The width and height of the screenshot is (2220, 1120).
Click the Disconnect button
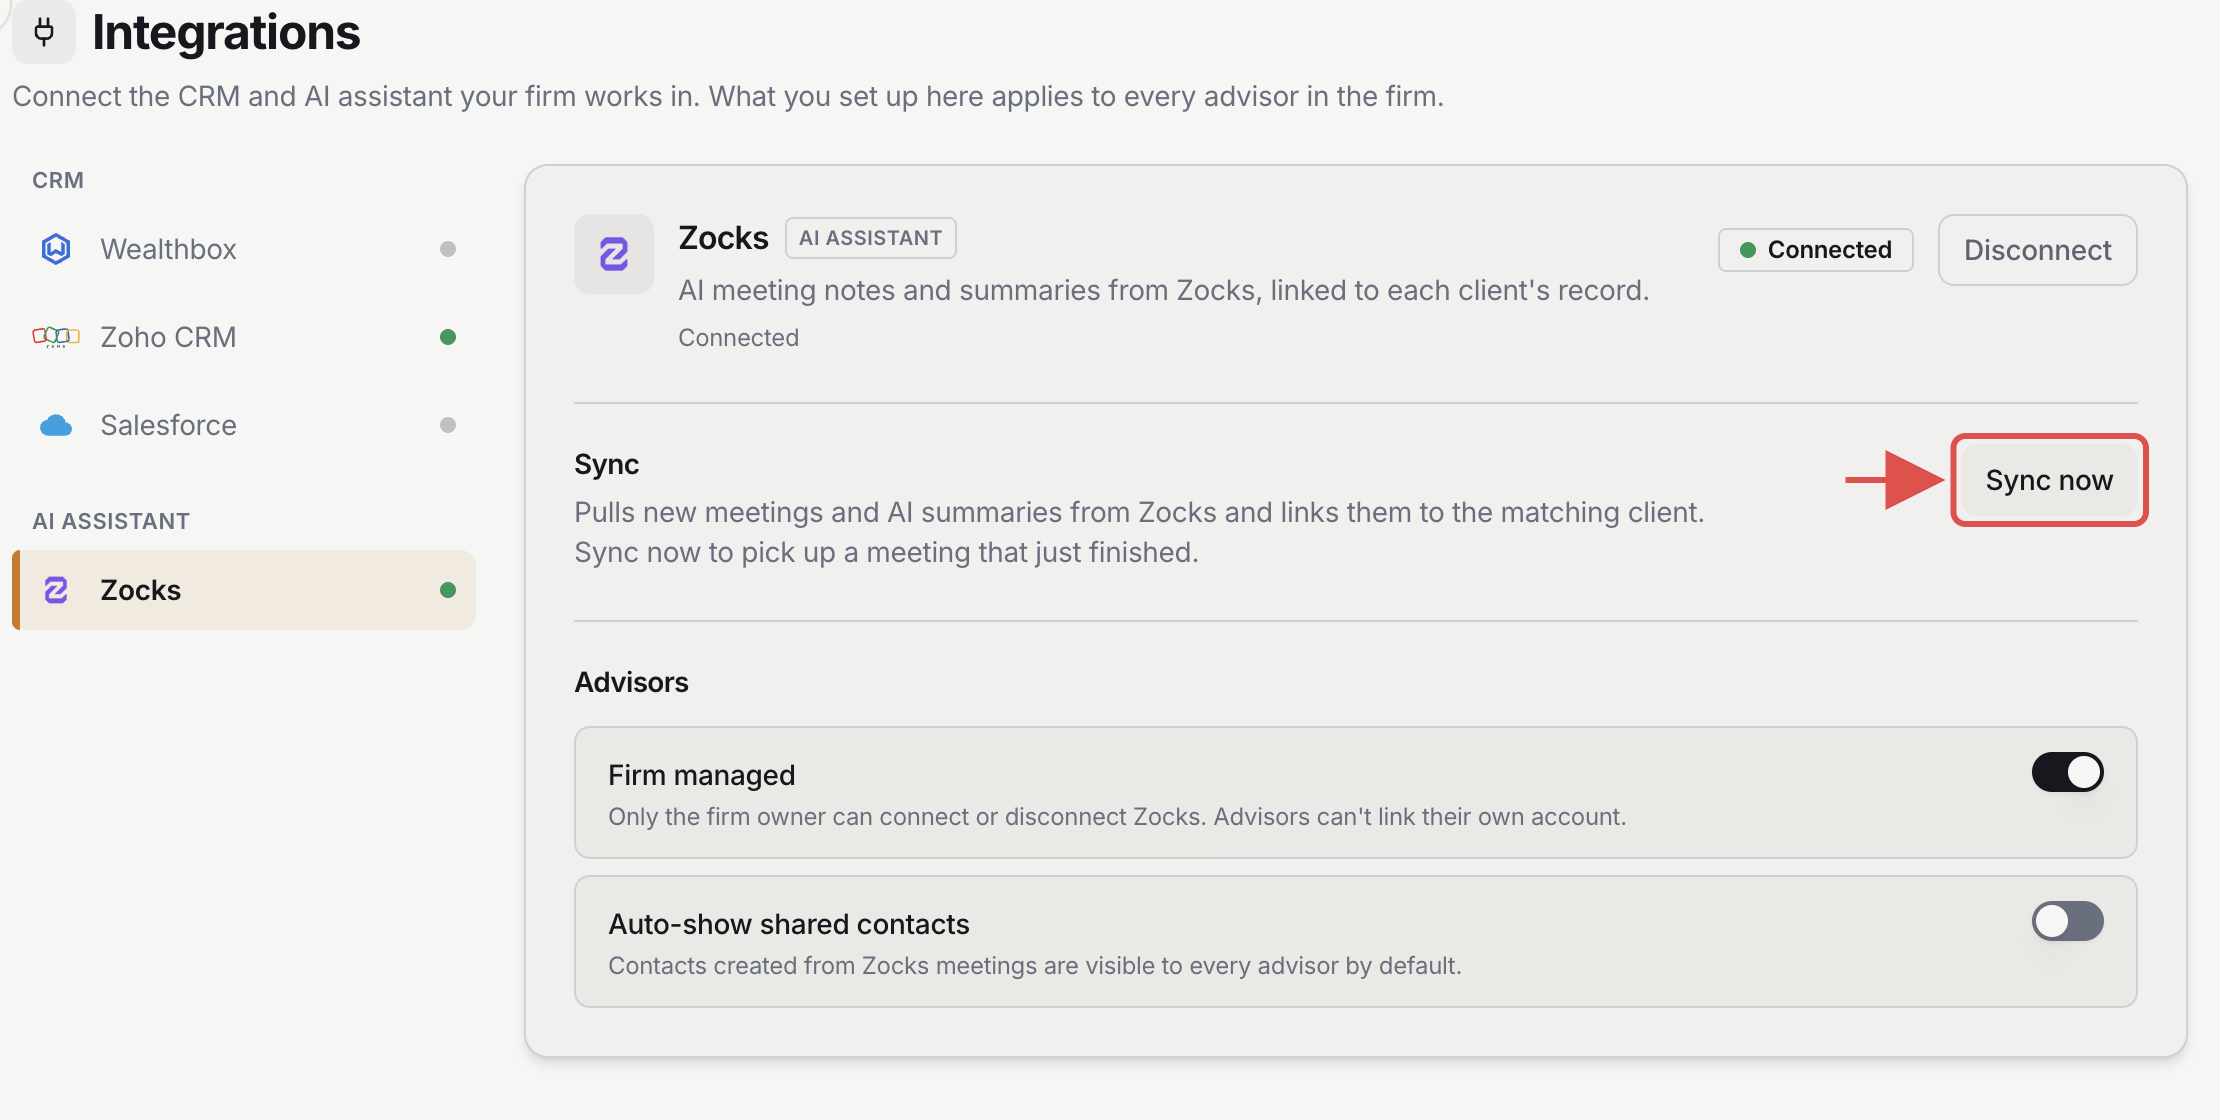tap(2037, 250)
